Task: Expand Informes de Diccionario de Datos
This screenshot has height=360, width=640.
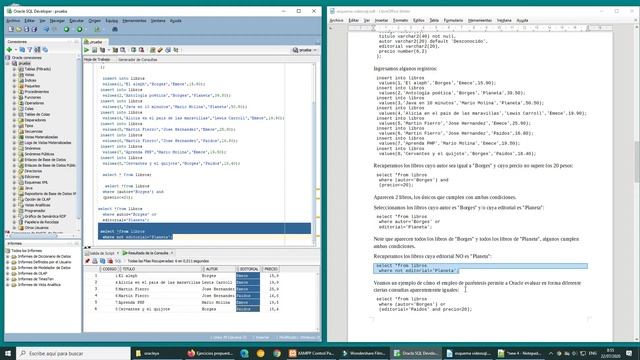Action: pos(8,256)
